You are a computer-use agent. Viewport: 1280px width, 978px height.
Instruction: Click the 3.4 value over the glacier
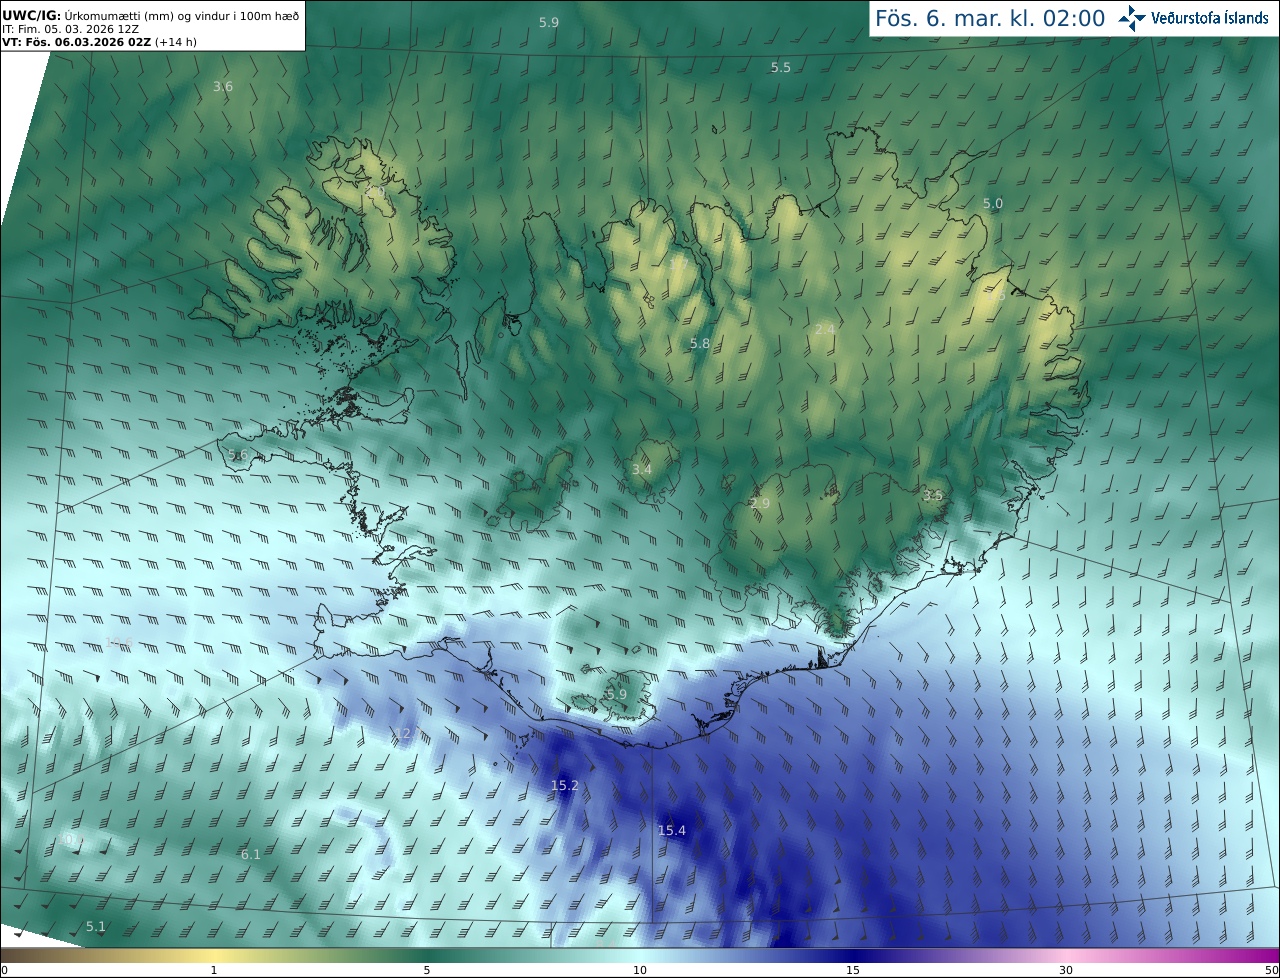tap(642, 469)
